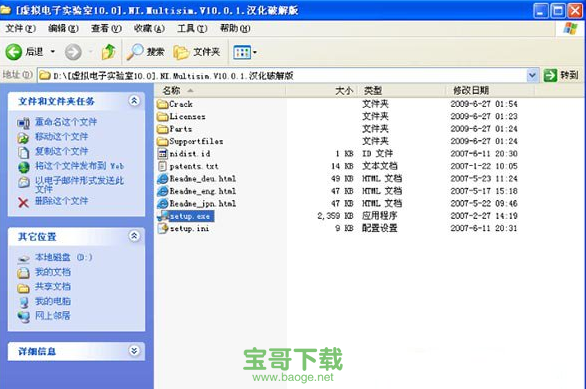Click the title bar folder icon
This screenshot has height=389, width=586.
[x=6, y=9]
